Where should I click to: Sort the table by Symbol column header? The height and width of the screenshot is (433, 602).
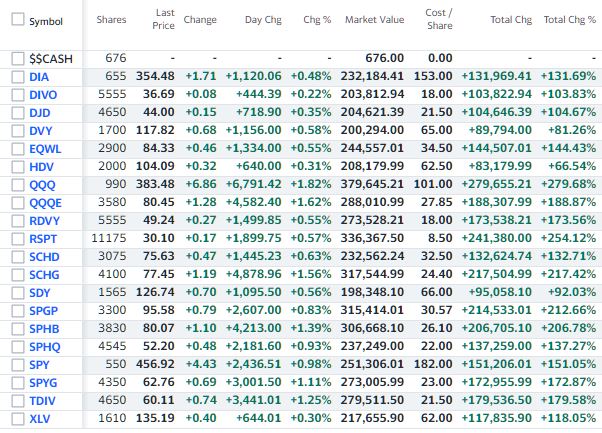pos(46,21)
